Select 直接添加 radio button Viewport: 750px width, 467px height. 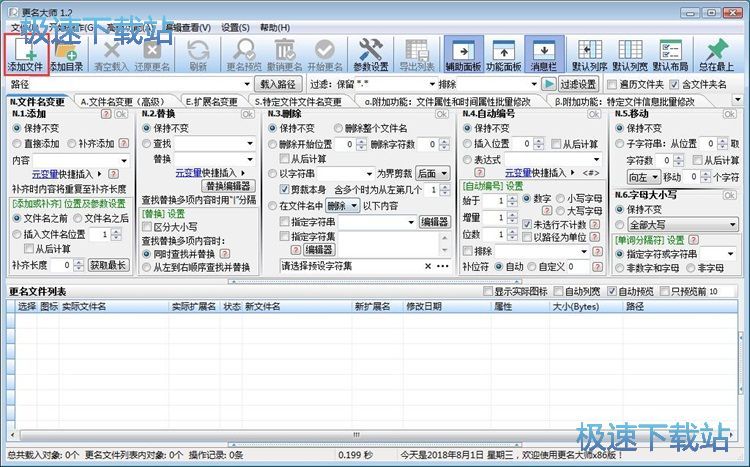(17, 144)
